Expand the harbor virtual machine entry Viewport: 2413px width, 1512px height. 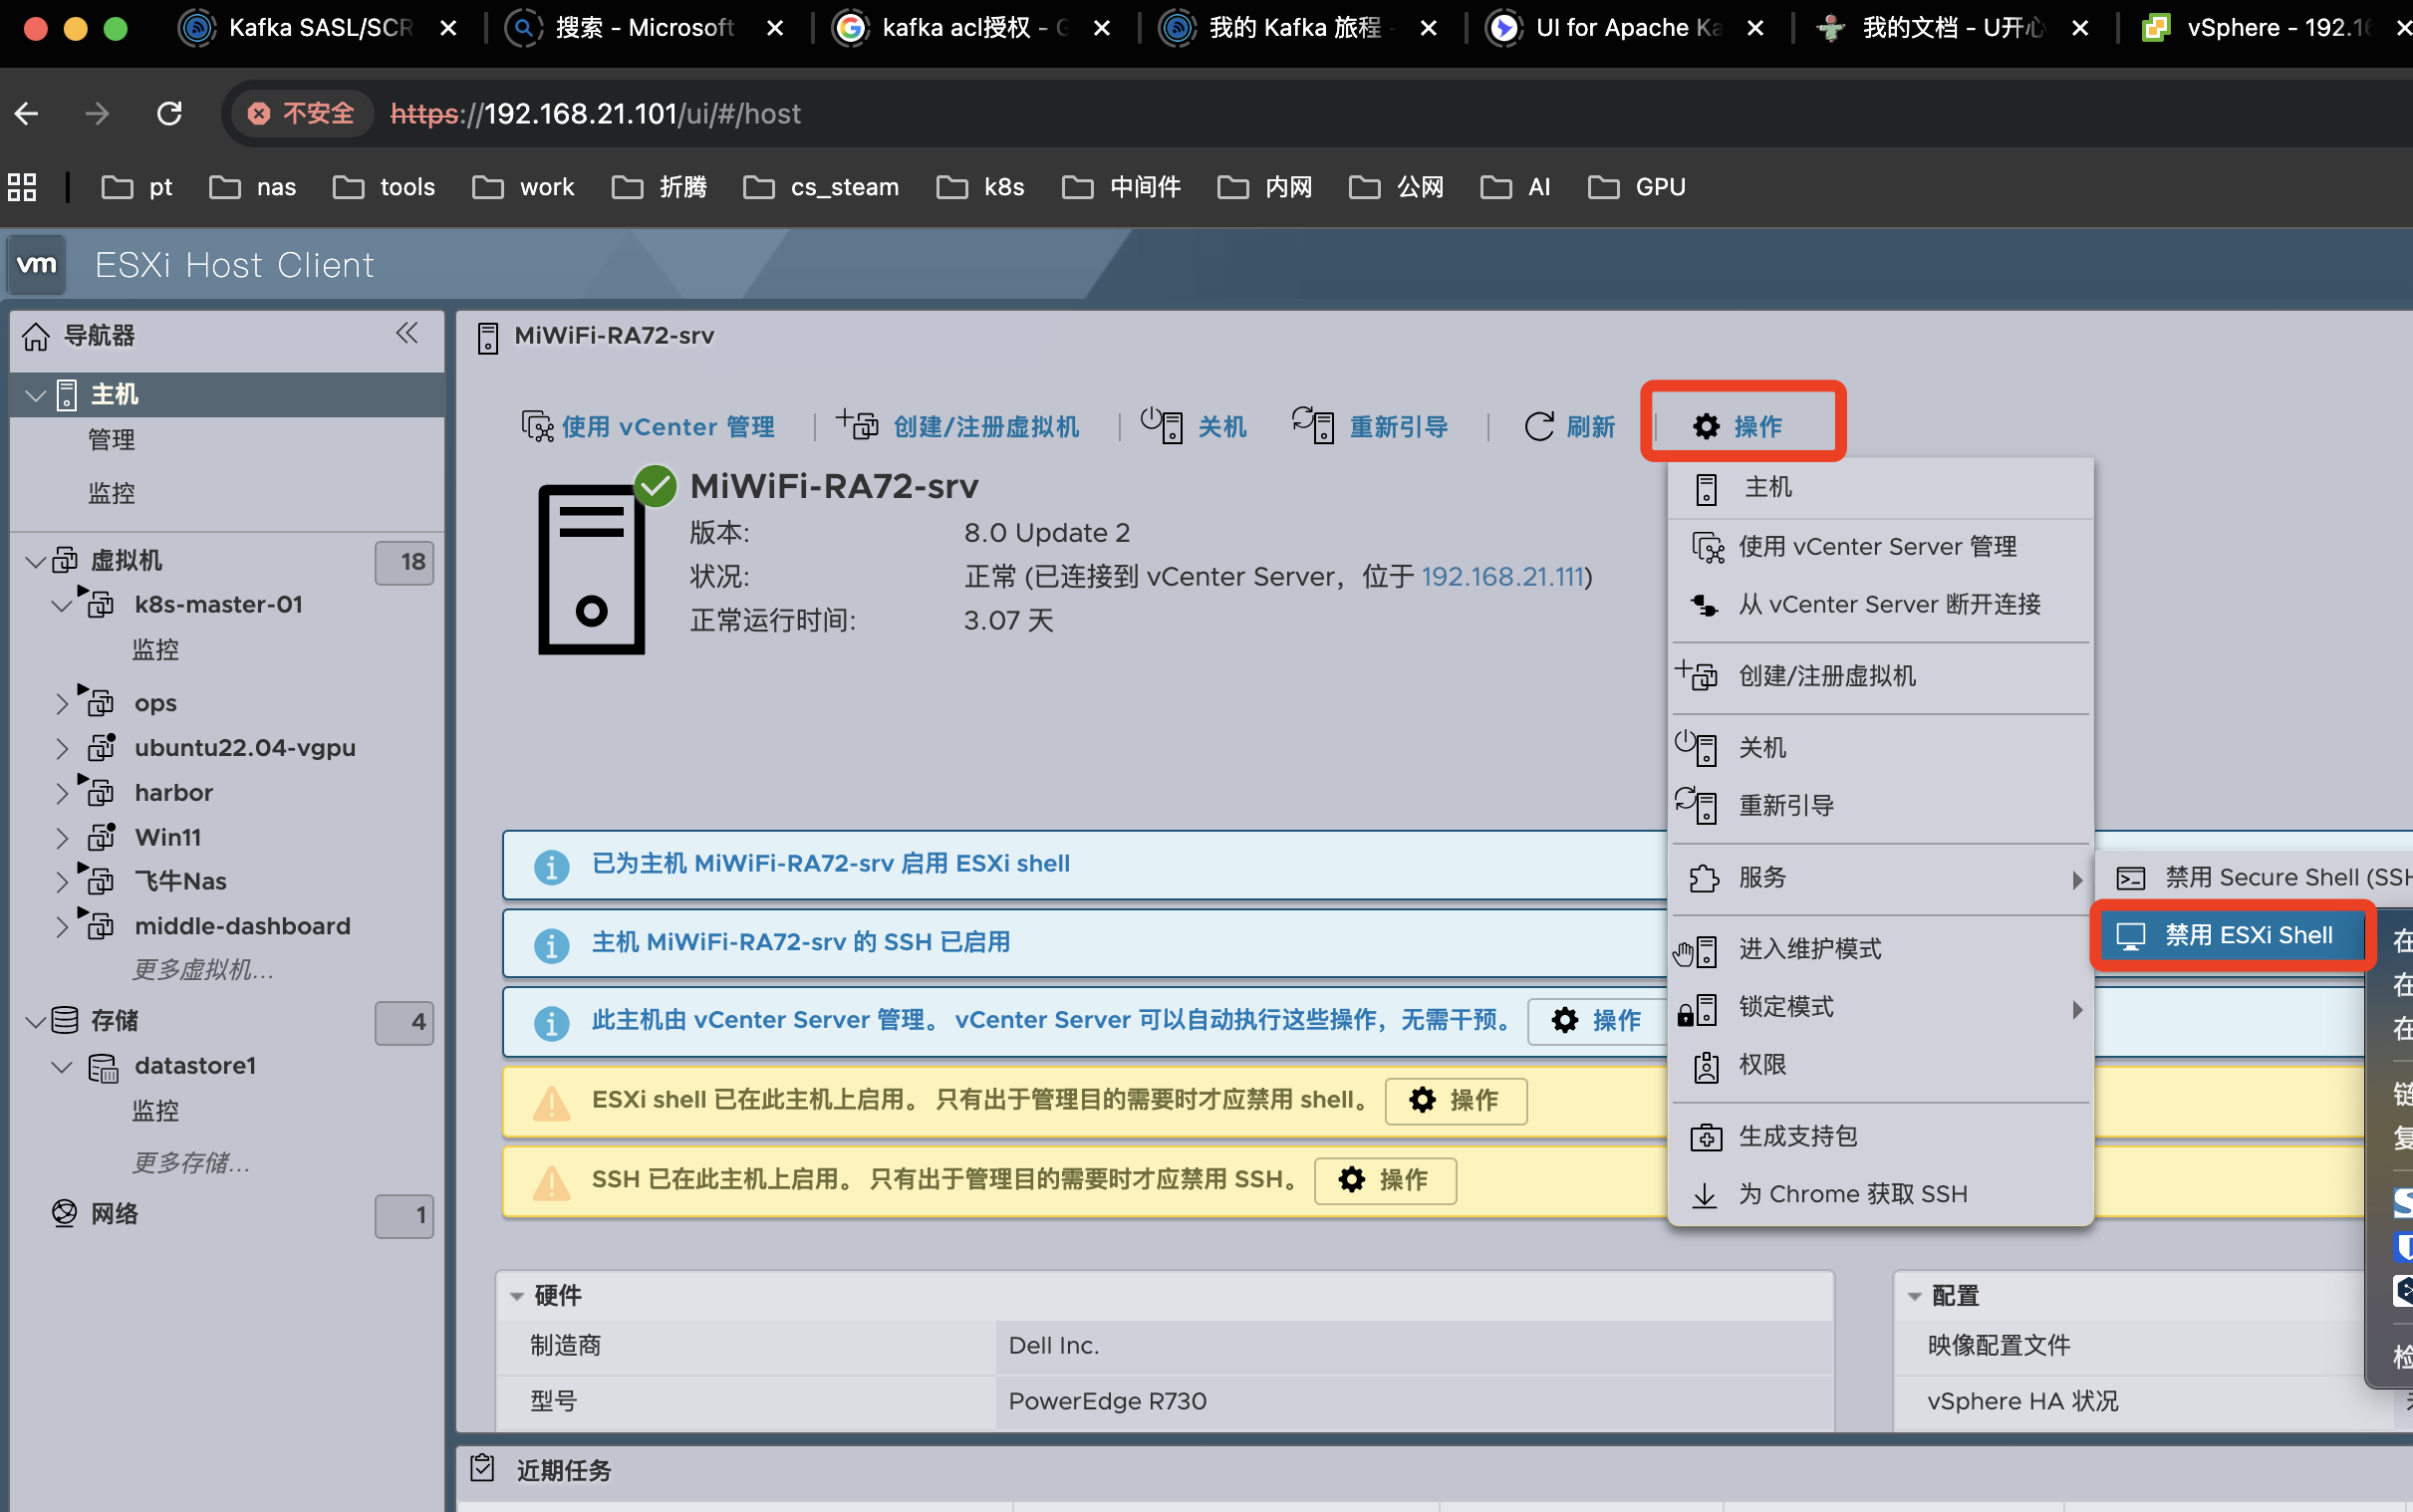62,791
